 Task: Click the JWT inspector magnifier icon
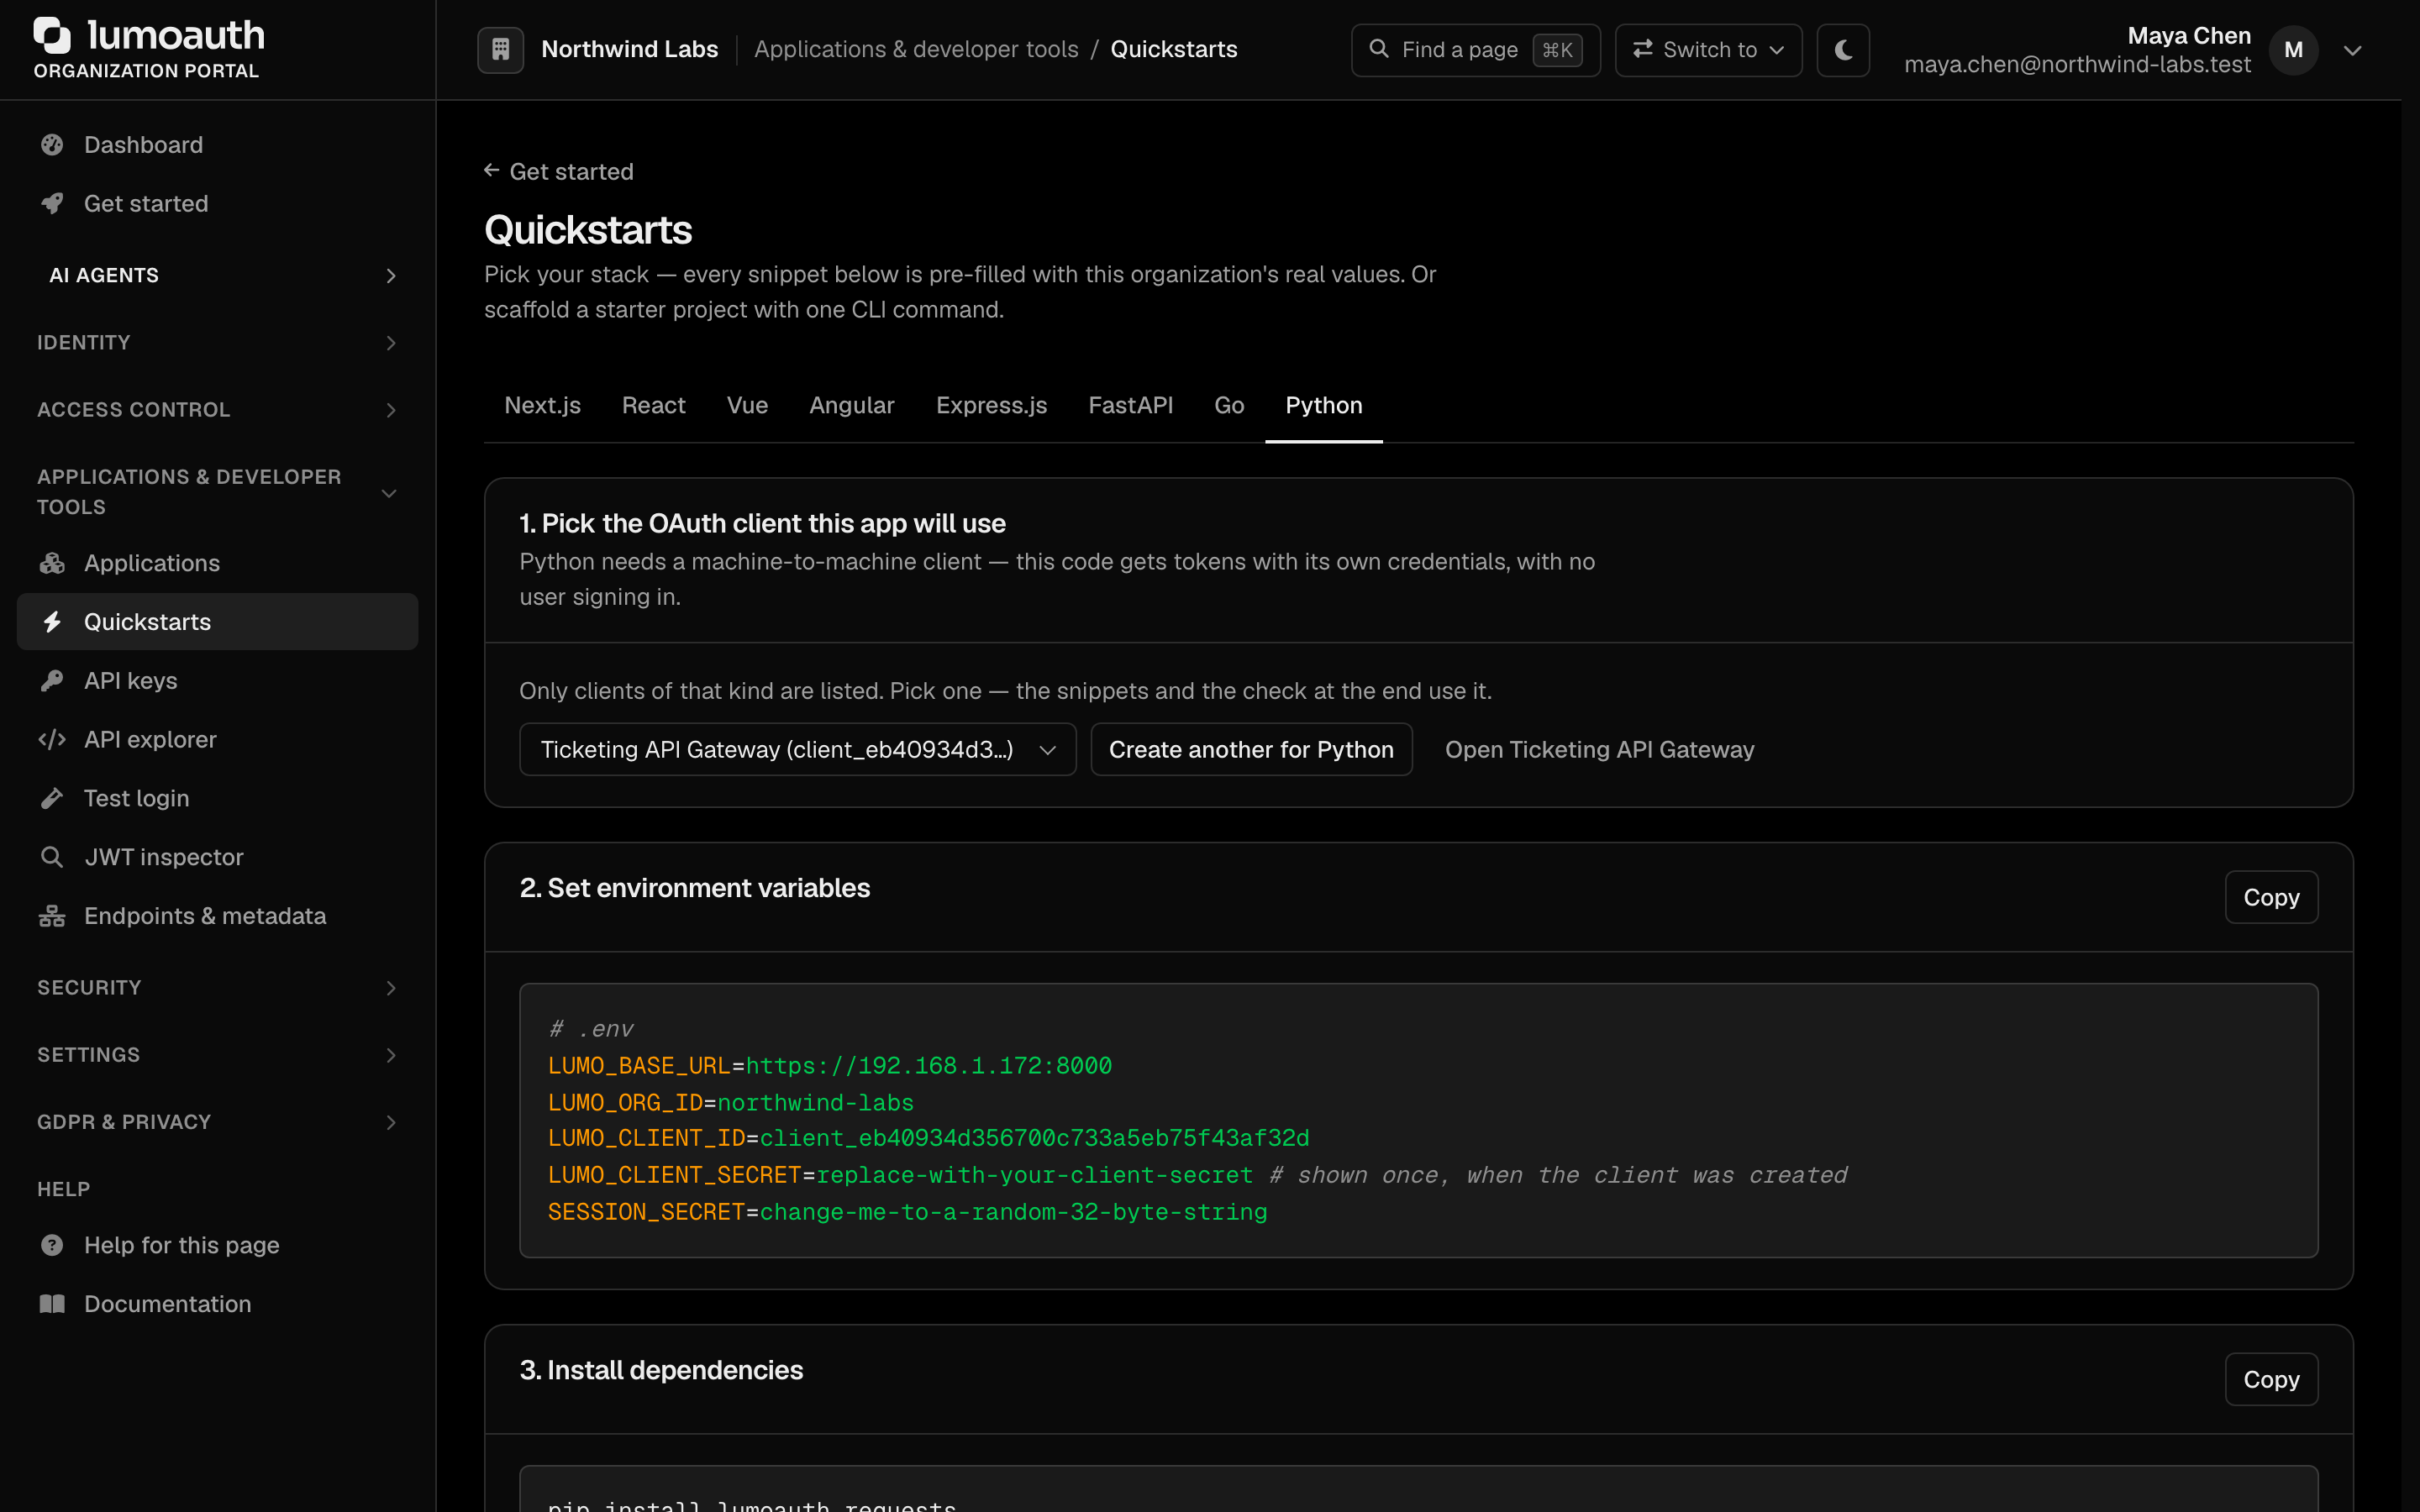[52, 857]
